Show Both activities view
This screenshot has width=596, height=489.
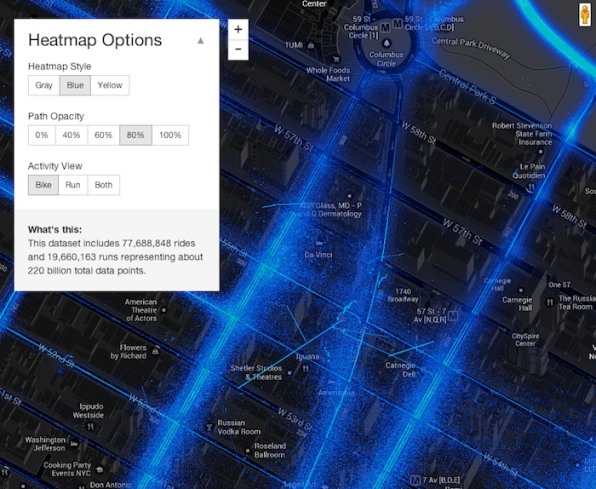(x=103, y=185)
